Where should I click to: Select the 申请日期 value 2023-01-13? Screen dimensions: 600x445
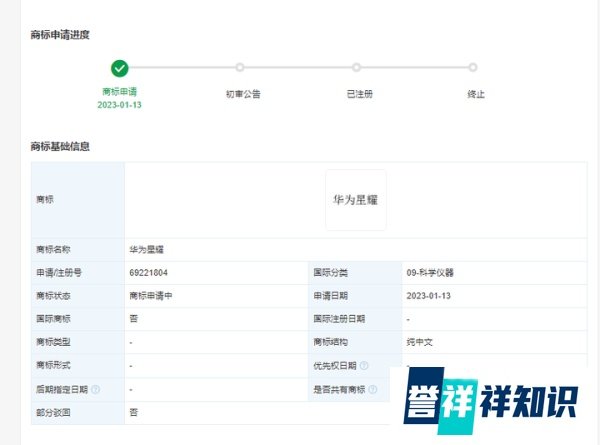point(429,296)
